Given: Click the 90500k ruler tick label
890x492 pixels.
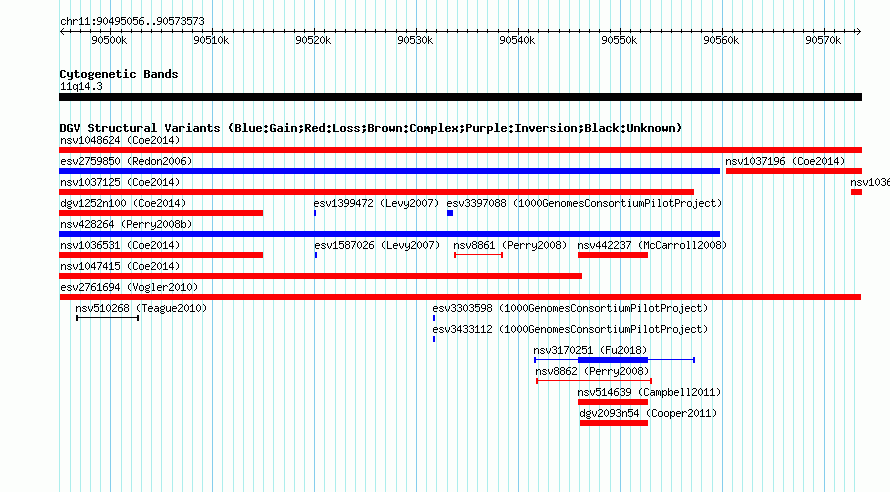Looking at the screenshot, I should coord(109,40).
